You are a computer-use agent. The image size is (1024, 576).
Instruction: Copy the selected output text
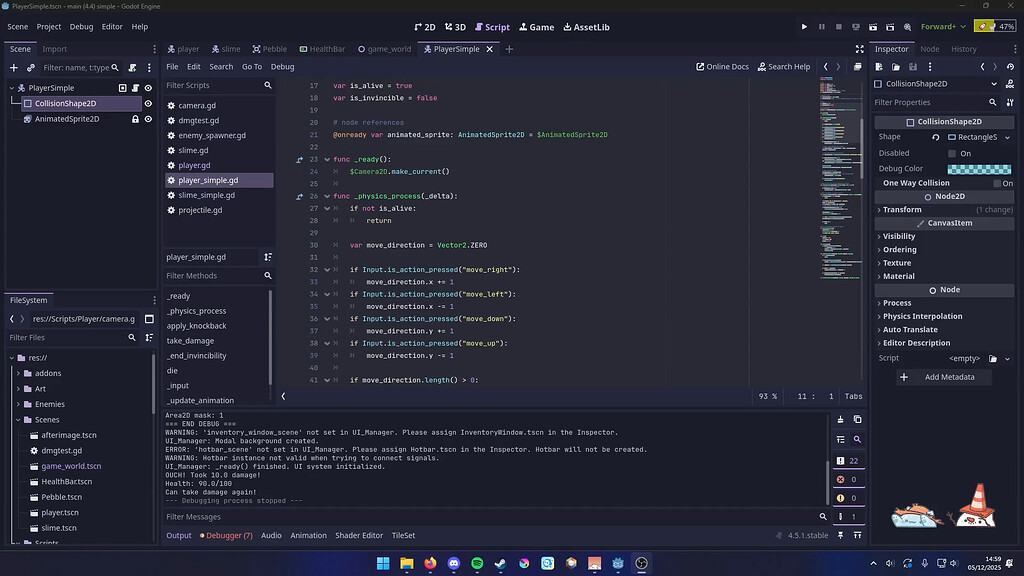pyautogui.click(x=857, y=419)
